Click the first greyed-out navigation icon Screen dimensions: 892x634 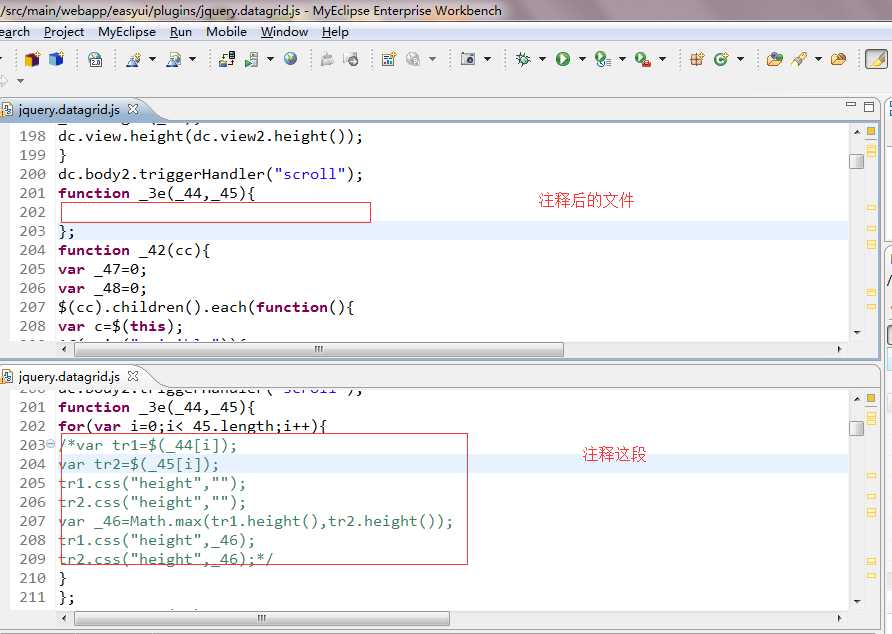click(x=327, y=59)
